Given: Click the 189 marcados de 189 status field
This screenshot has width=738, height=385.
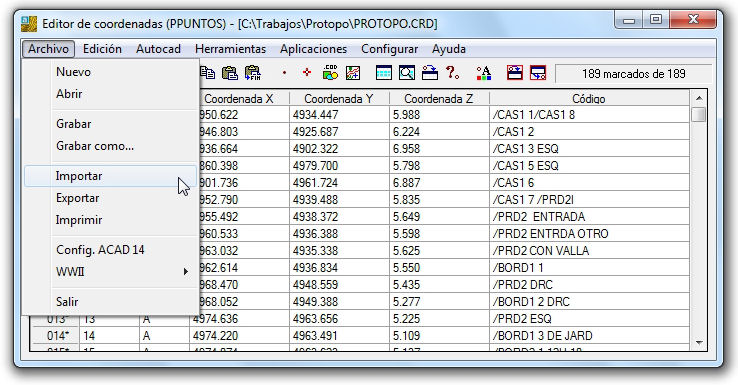Looking at the screenshot, I should coord(634,74).
